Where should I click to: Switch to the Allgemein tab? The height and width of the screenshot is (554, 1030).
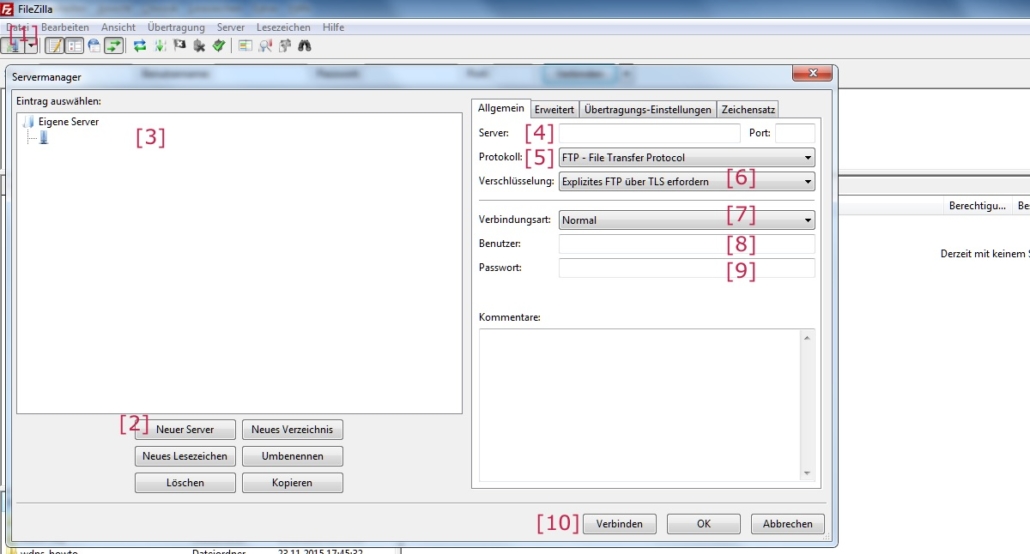(501, 108)
